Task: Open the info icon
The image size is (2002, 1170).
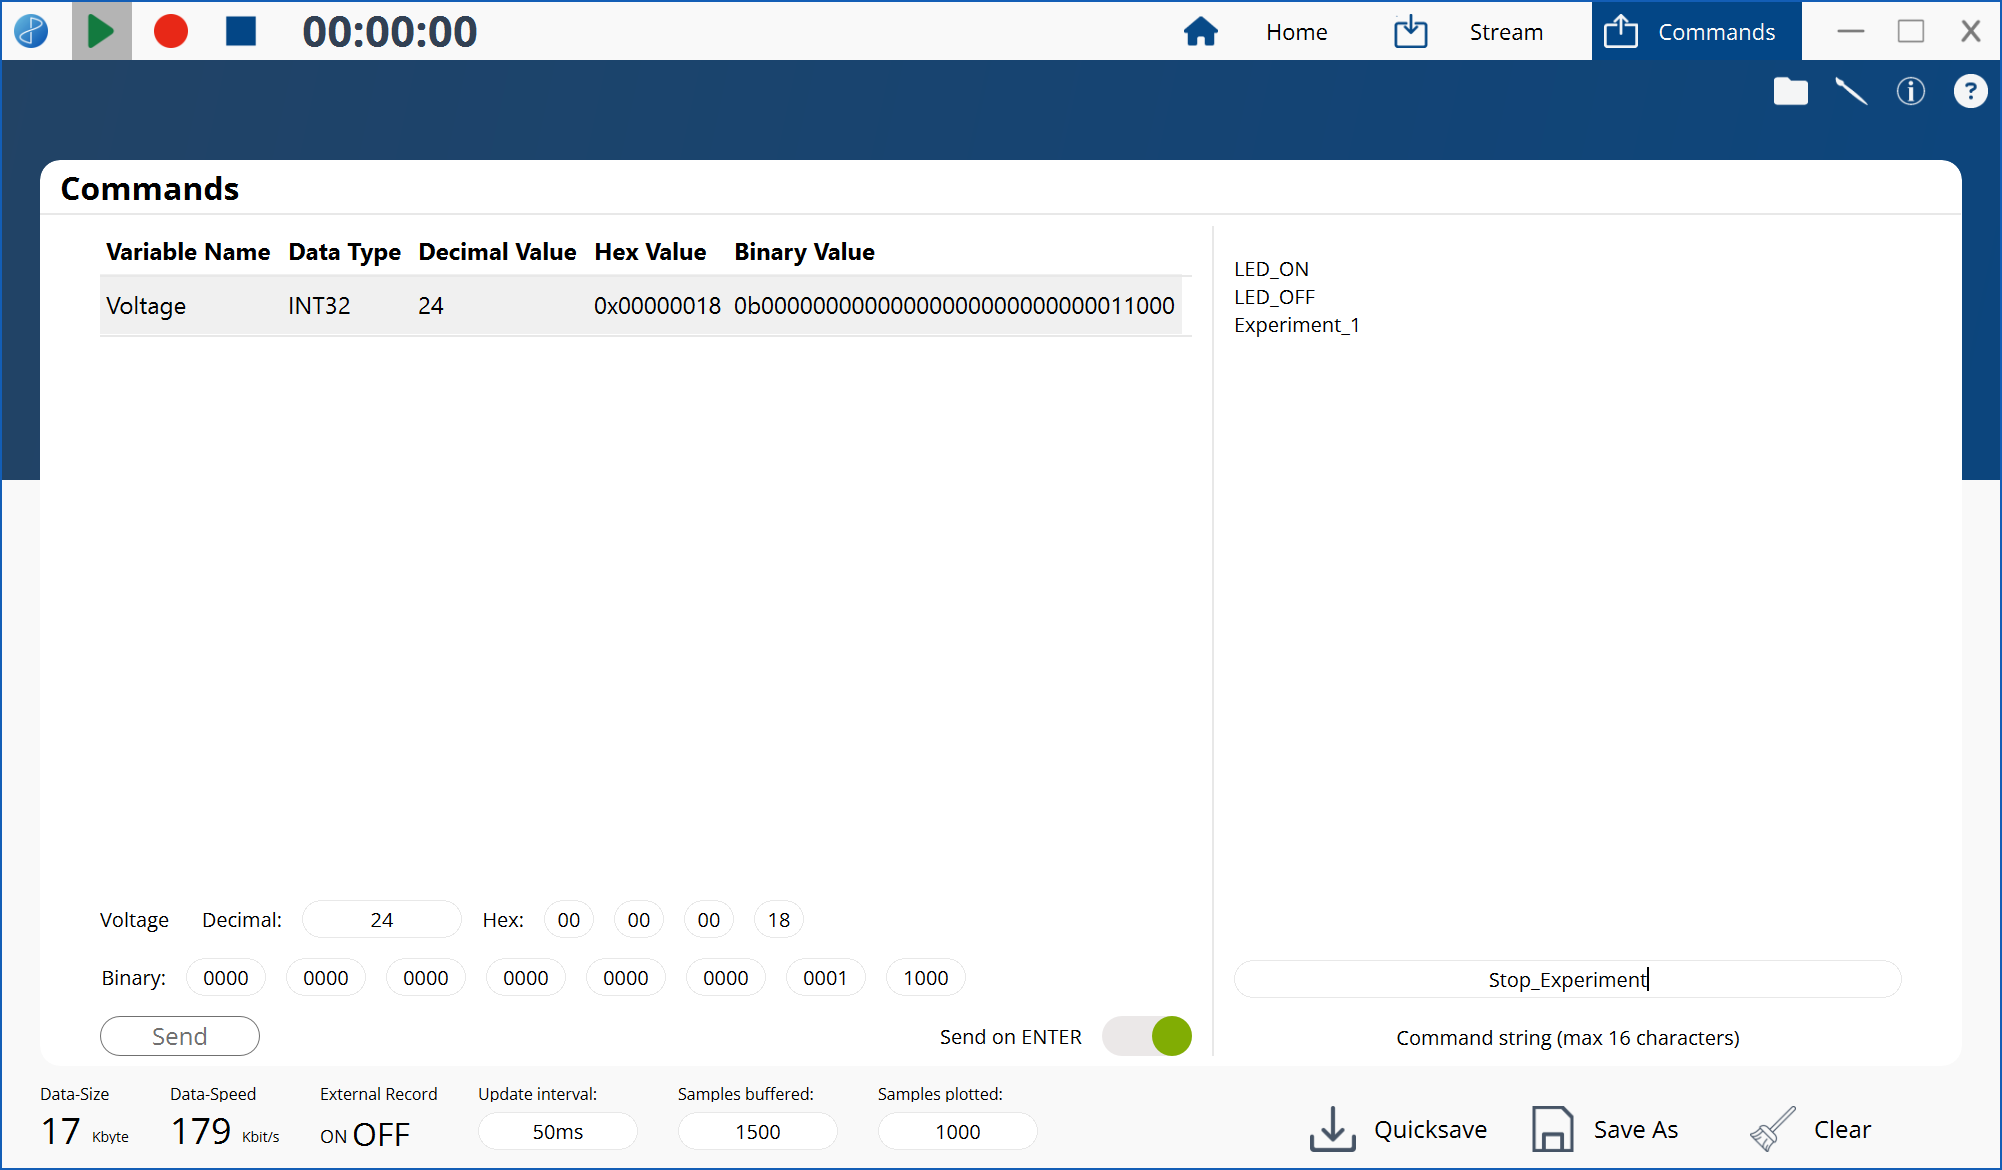Action: point(1910,91)
